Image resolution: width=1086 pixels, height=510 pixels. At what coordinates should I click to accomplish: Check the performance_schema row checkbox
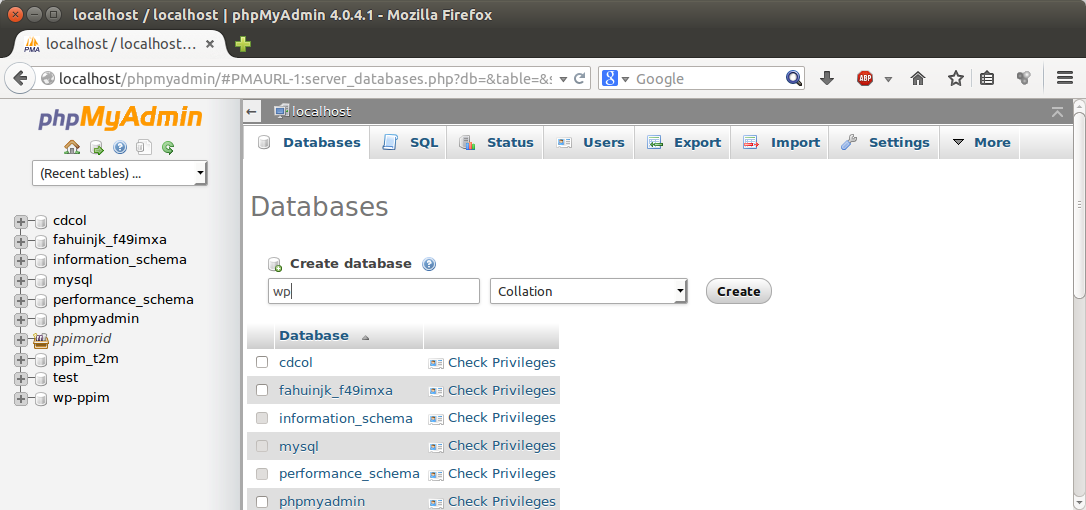coord(262,473)
